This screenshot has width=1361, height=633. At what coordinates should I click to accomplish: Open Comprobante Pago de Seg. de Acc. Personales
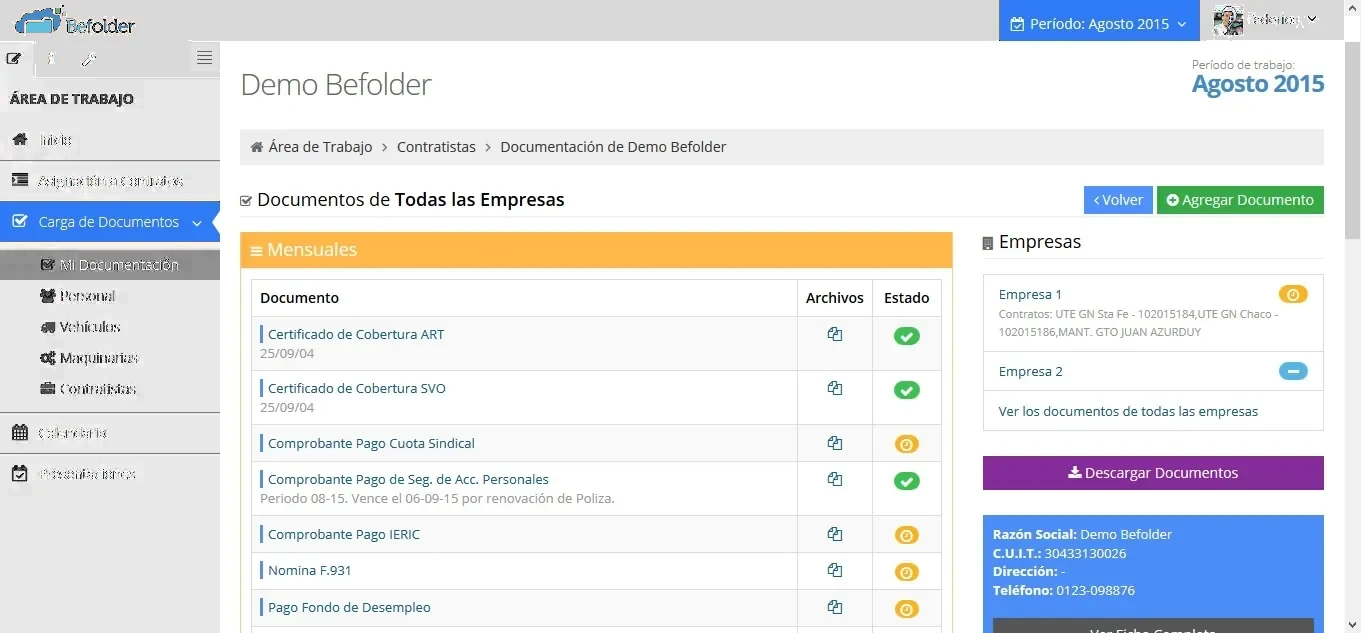pyautogui.click(x=408, y=479)
